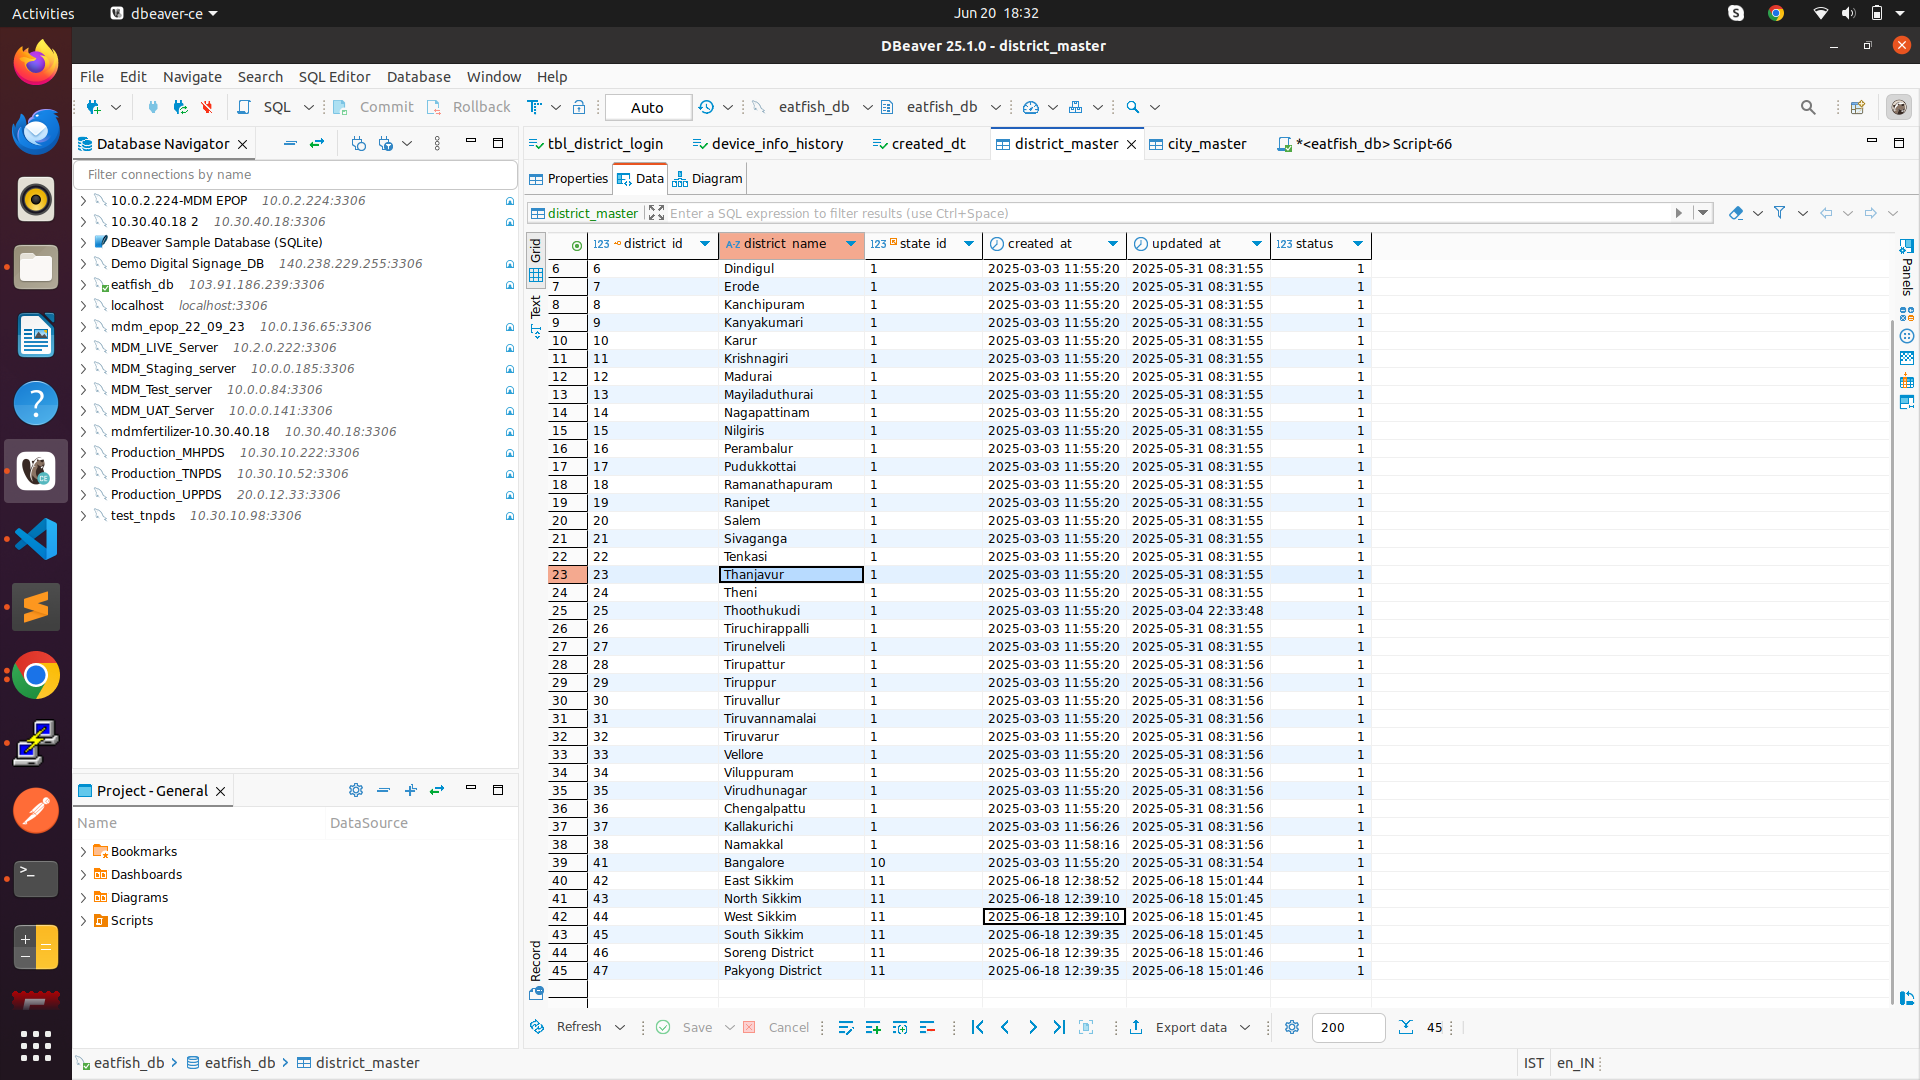This screenshot has height=1080, width=1920.
Task: Open fetch size configuration gear icon
Action: pos(1291,1027)
